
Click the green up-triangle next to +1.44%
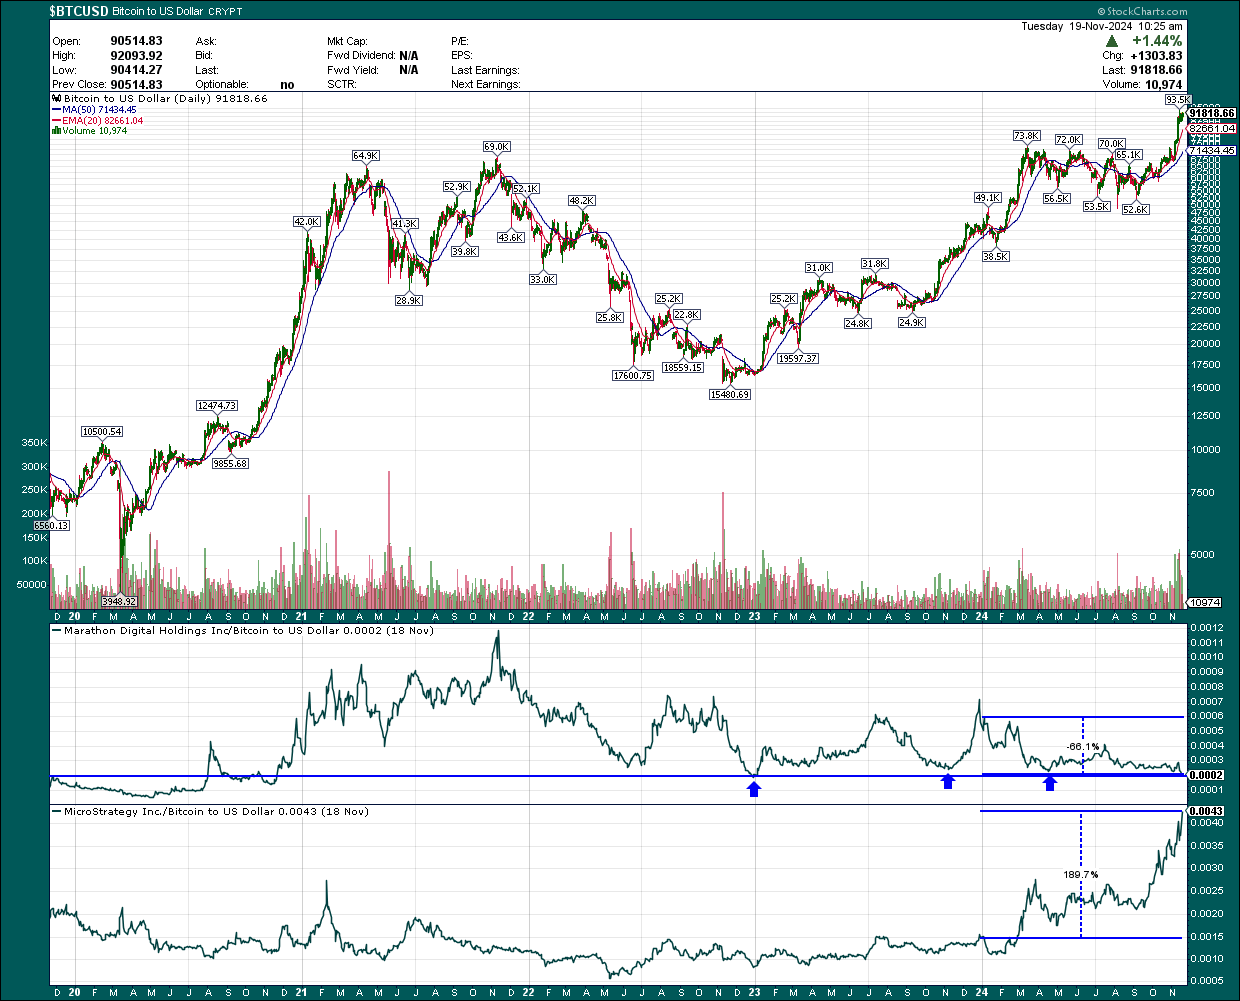(x=1114, y=41)
